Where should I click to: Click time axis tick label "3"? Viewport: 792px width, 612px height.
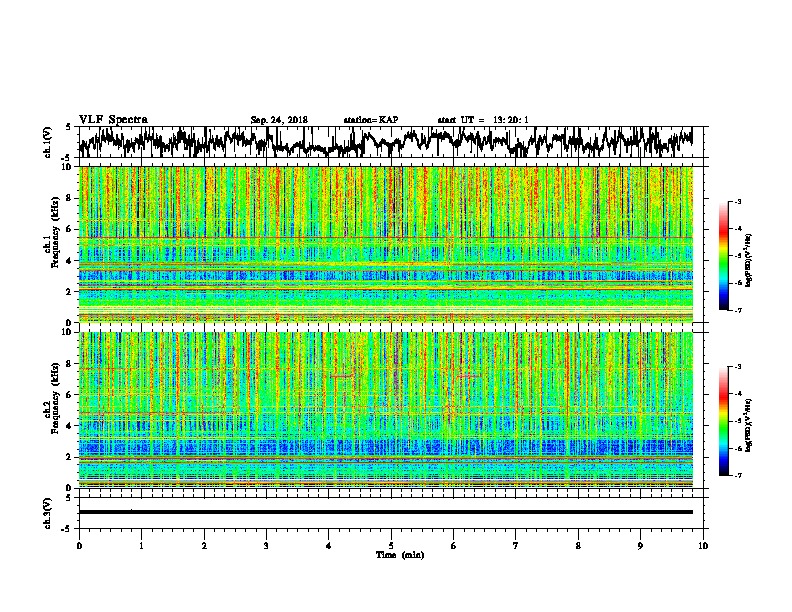tap(266, 546)
